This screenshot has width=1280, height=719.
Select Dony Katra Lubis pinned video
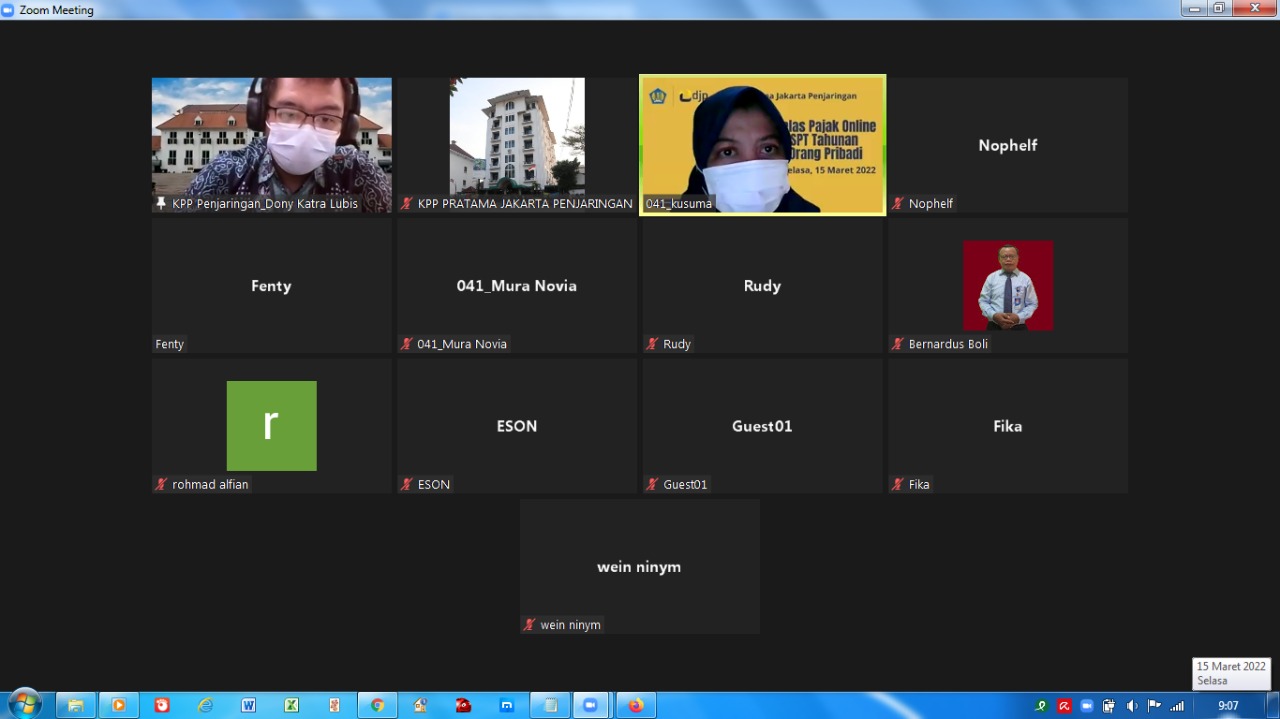coord(271,144)
